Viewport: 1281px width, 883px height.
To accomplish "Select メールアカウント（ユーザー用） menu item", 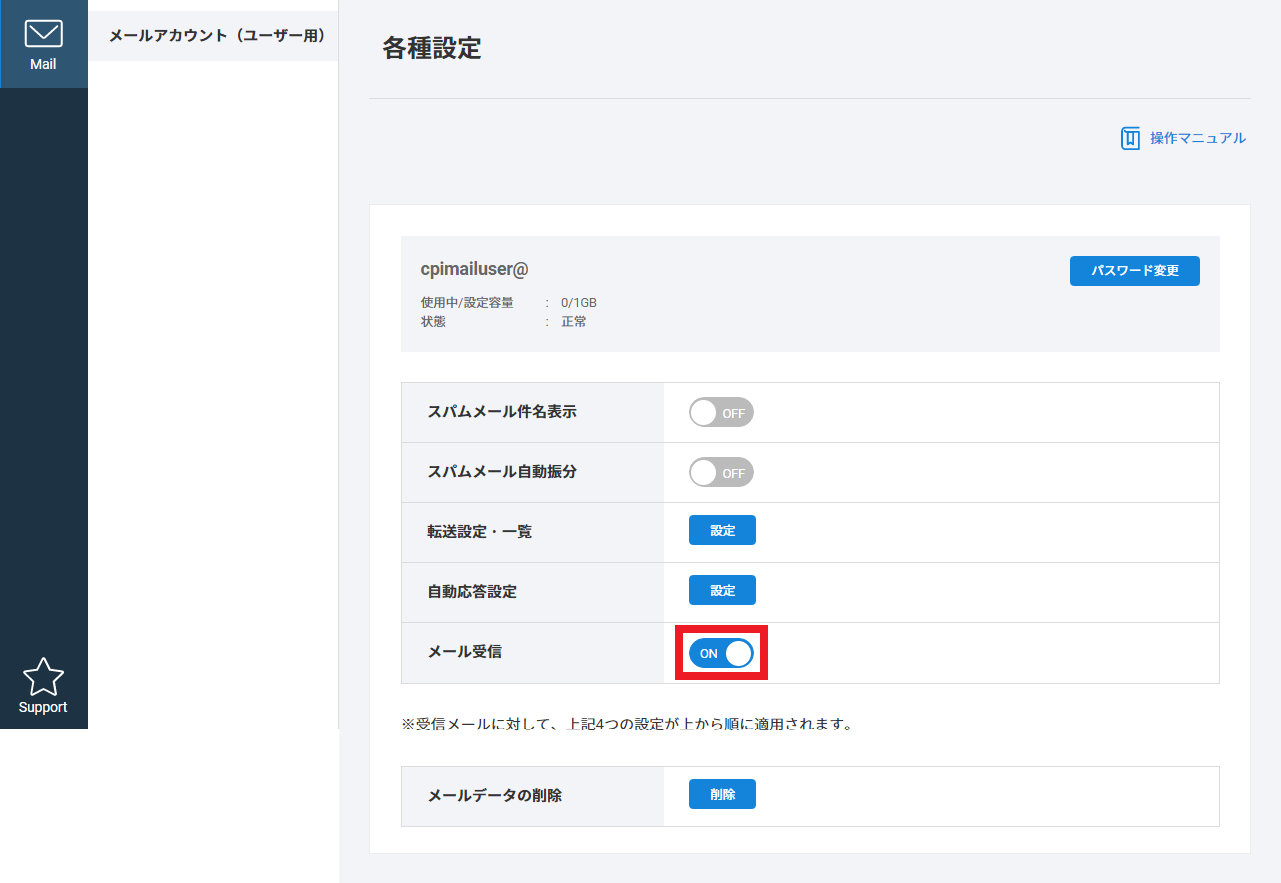I will tap(217, 35).
